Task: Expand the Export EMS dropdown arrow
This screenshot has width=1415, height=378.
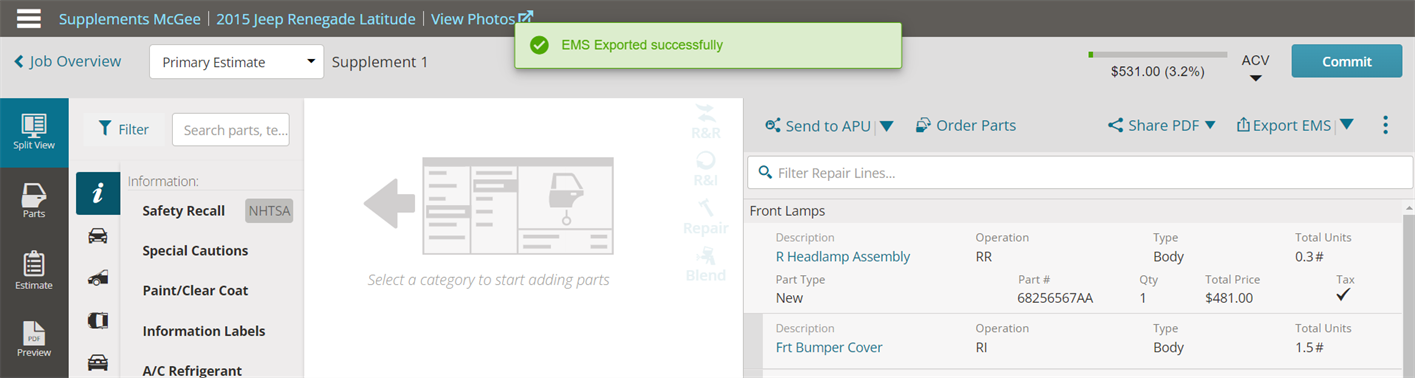Action: [x=1346, y=125]
